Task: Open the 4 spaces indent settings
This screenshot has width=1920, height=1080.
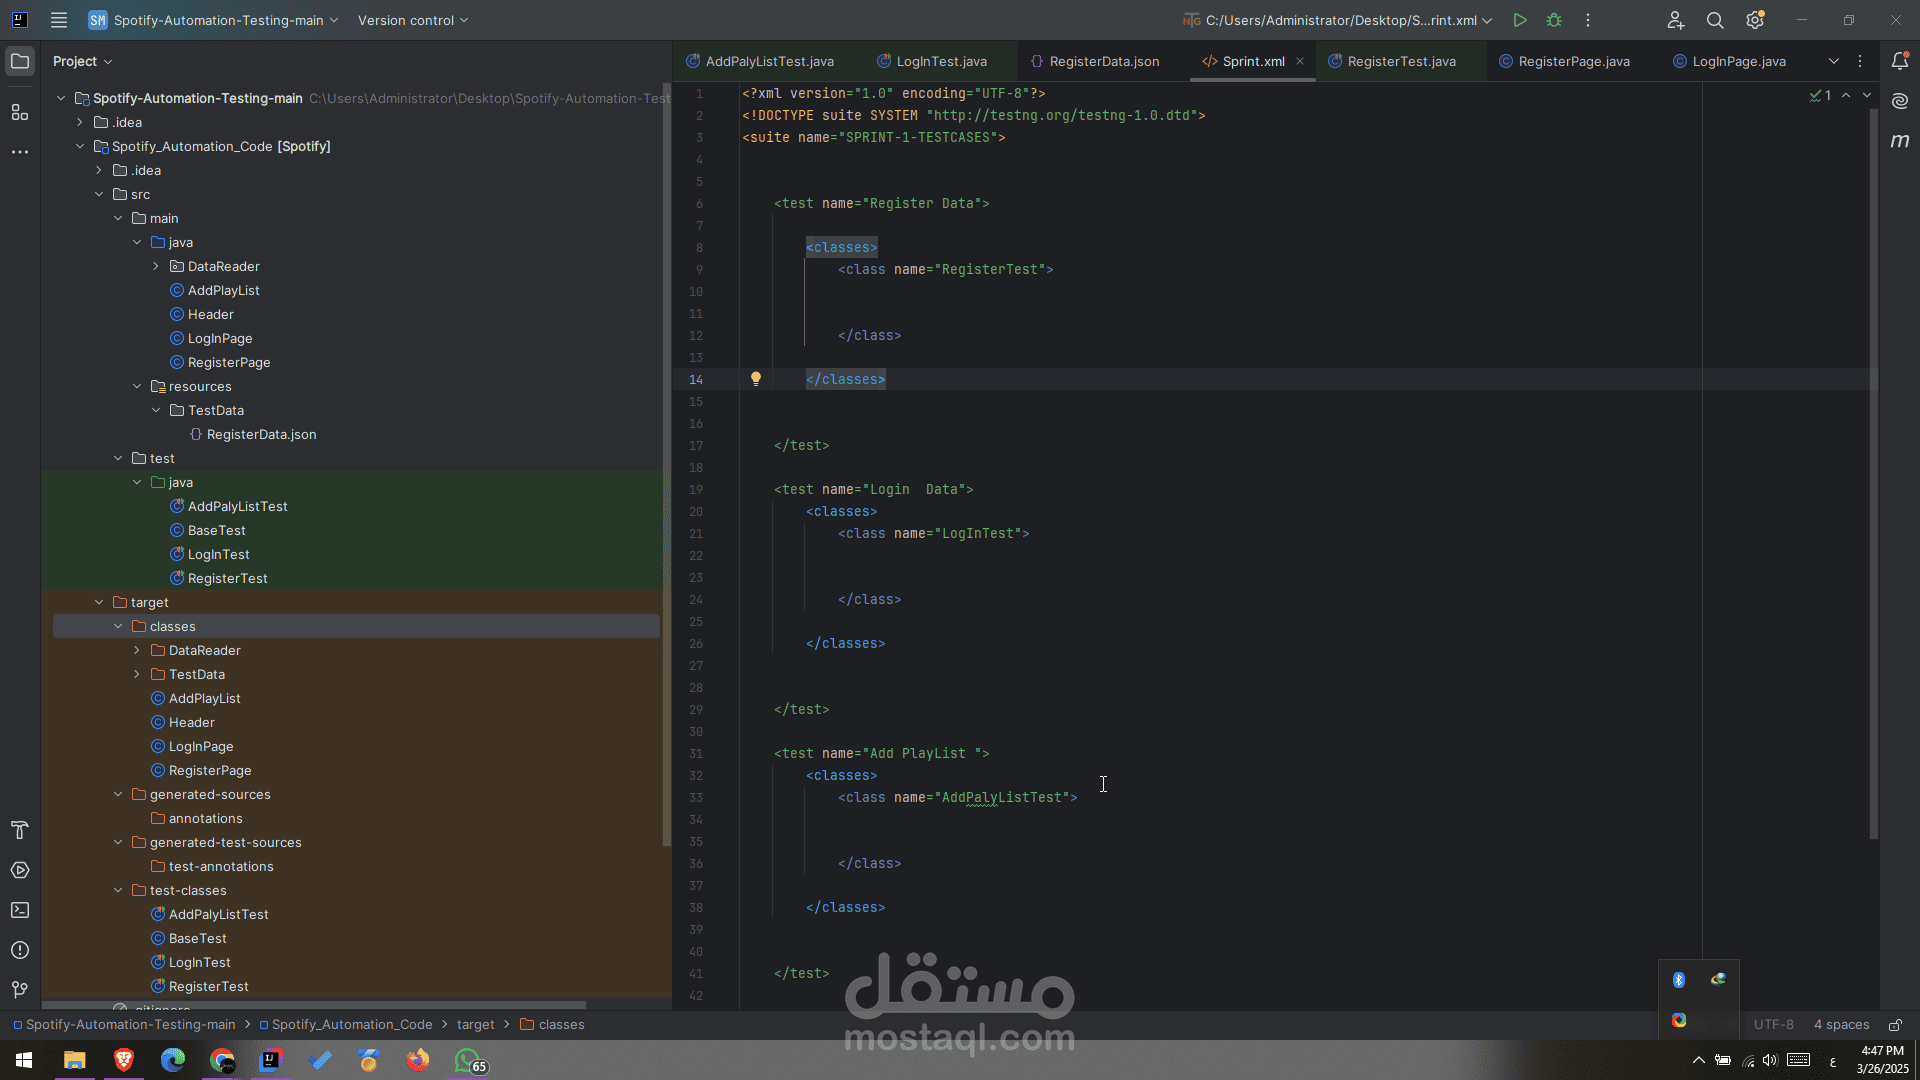Action: (x=1841, y=1025)
